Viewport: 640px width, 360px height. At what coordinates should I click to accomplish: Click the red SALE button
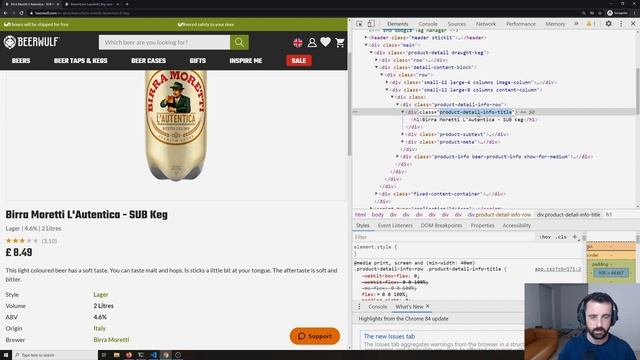tap(299, 60)
